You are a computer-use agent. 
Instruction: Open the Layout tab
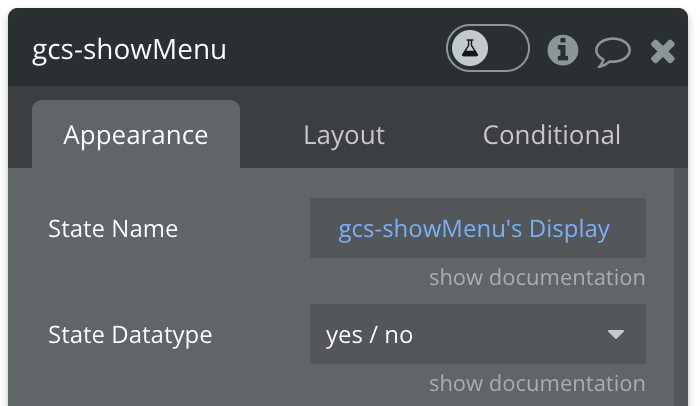(x=344, y=135)
